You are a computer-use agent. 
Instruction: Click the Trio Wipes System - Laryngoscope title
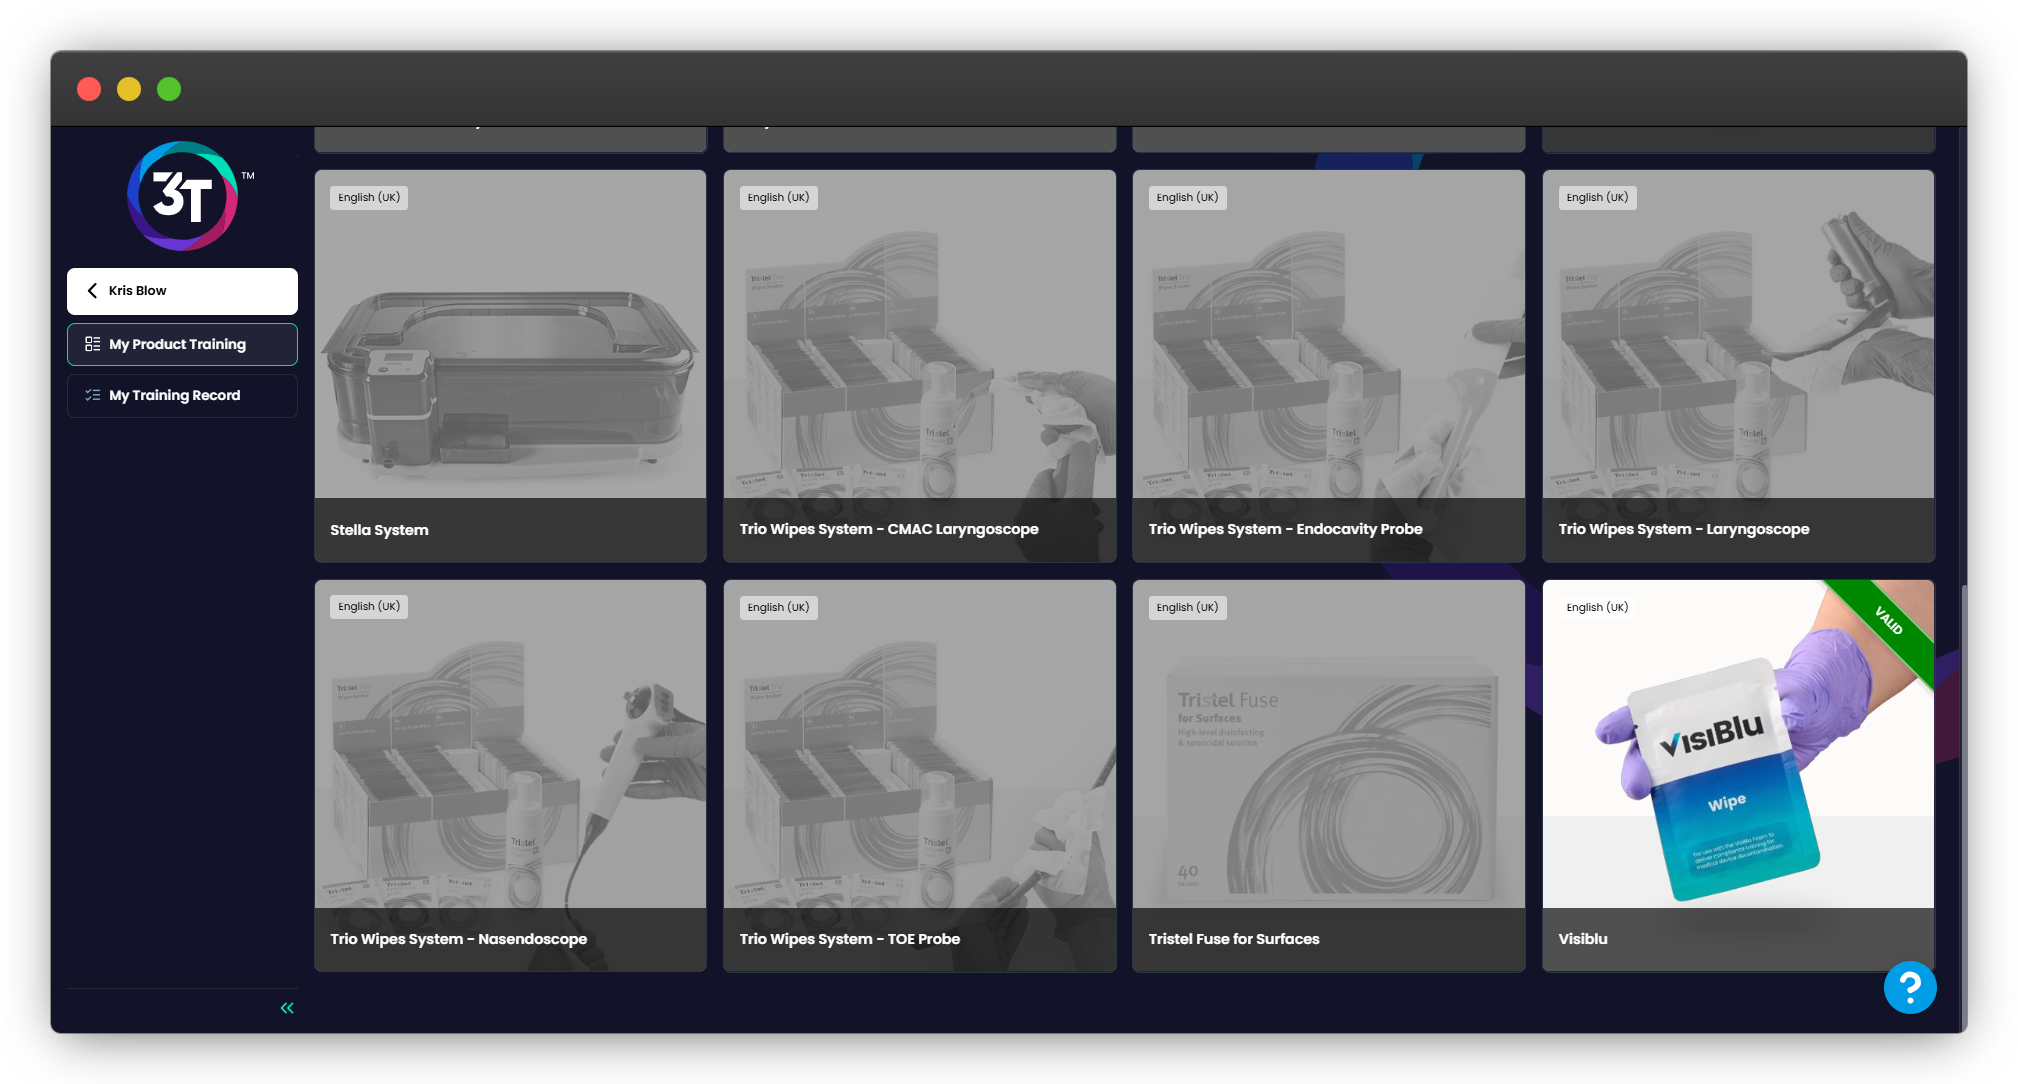tap(1684, 529)
